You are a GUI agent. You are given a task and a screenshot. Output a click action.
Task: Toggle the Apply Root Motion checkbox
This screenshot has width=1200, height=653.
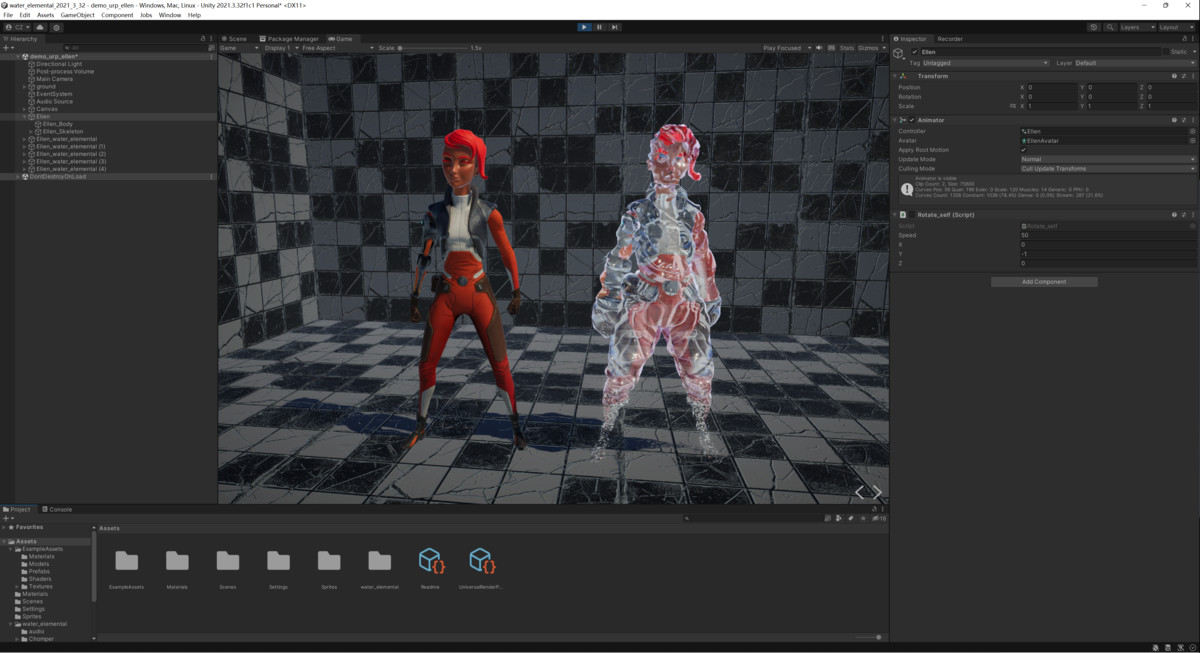coord(1023,150)
